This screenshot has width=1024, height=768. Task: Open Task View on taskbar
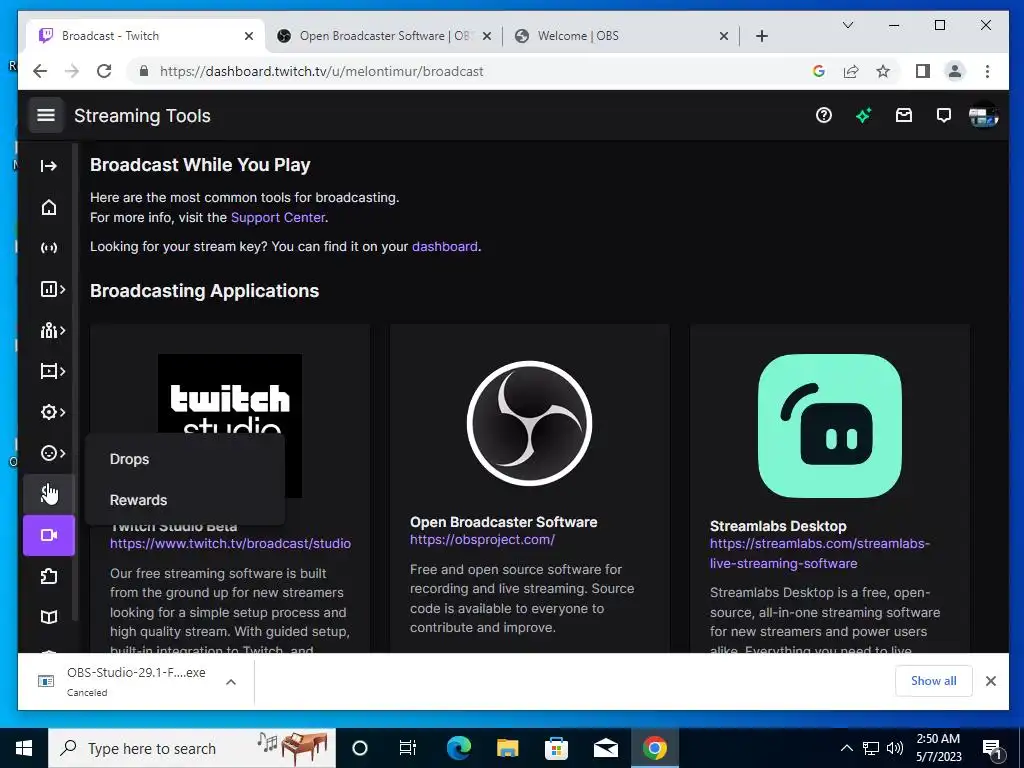(408, 748)
